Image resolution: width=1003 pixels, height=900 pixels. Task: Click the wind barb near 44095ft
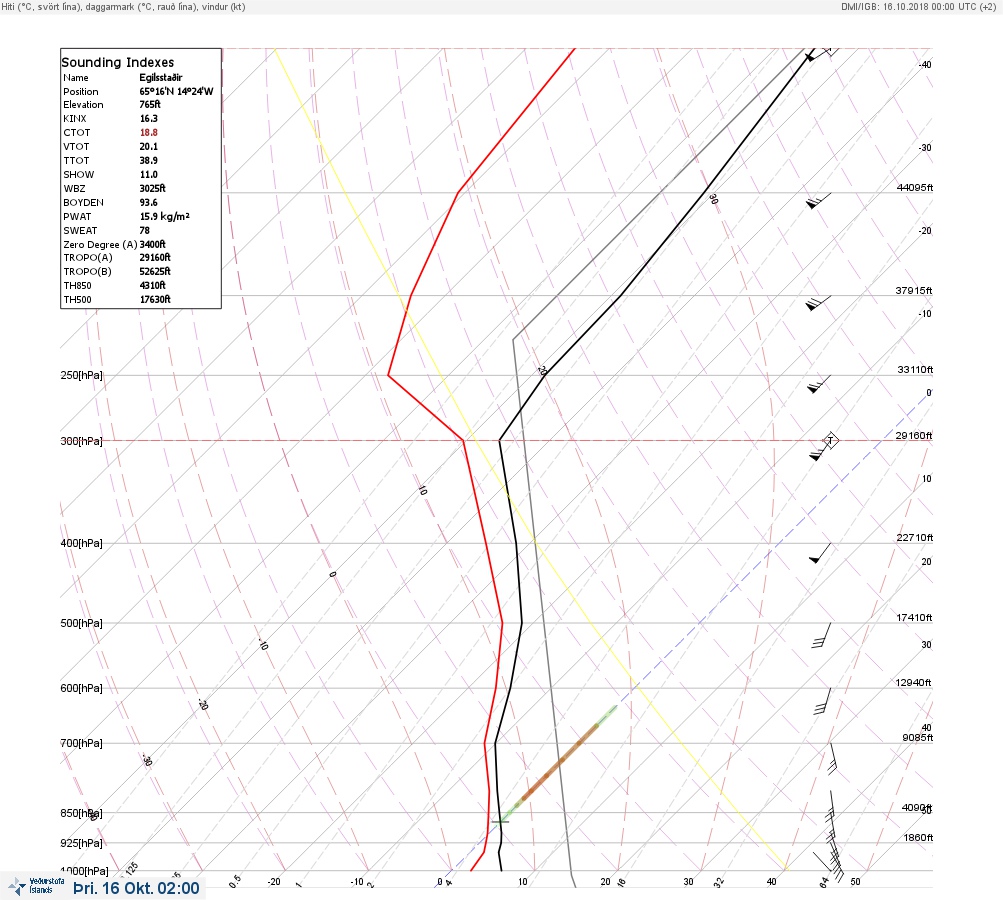point(819,201)
